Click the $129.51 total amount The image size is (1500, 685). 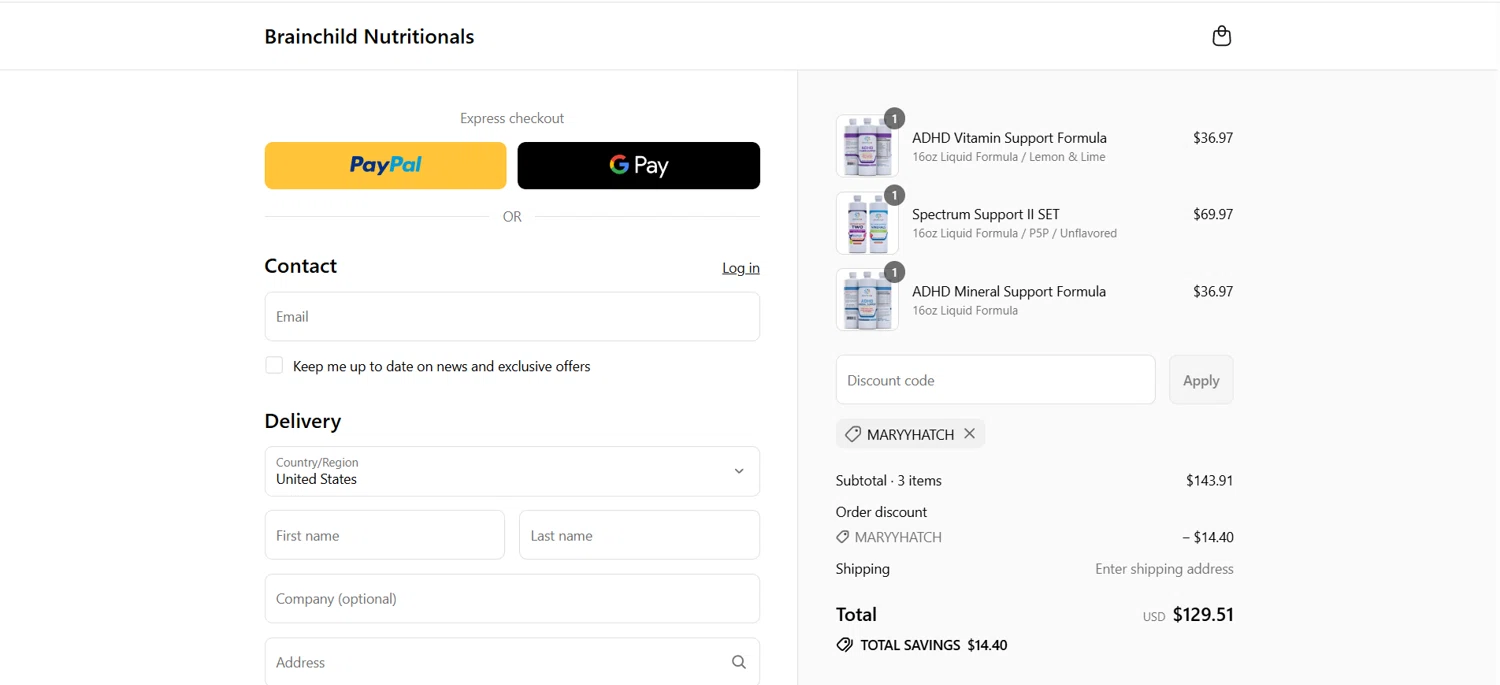(1203, 614)
